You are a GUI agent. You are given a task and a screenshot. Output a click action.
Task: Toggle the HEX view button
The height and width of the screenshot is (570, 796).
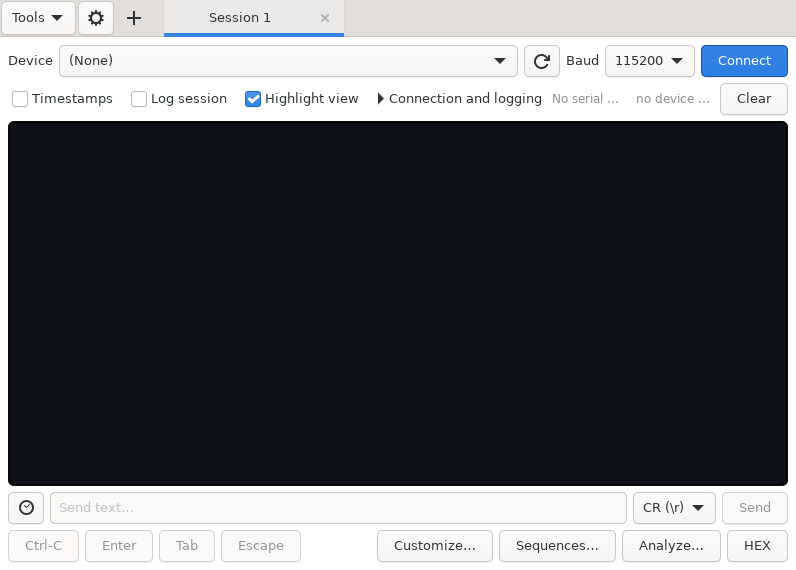(x=757, y=546)
